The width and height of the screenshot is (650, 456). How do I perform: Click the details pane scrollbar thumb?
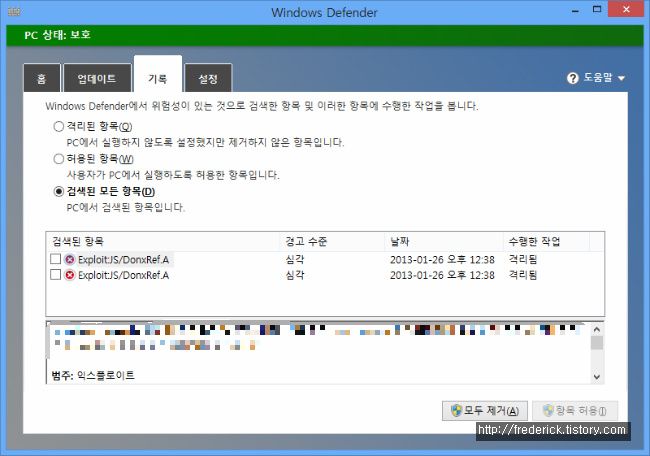tap(597, 343)
